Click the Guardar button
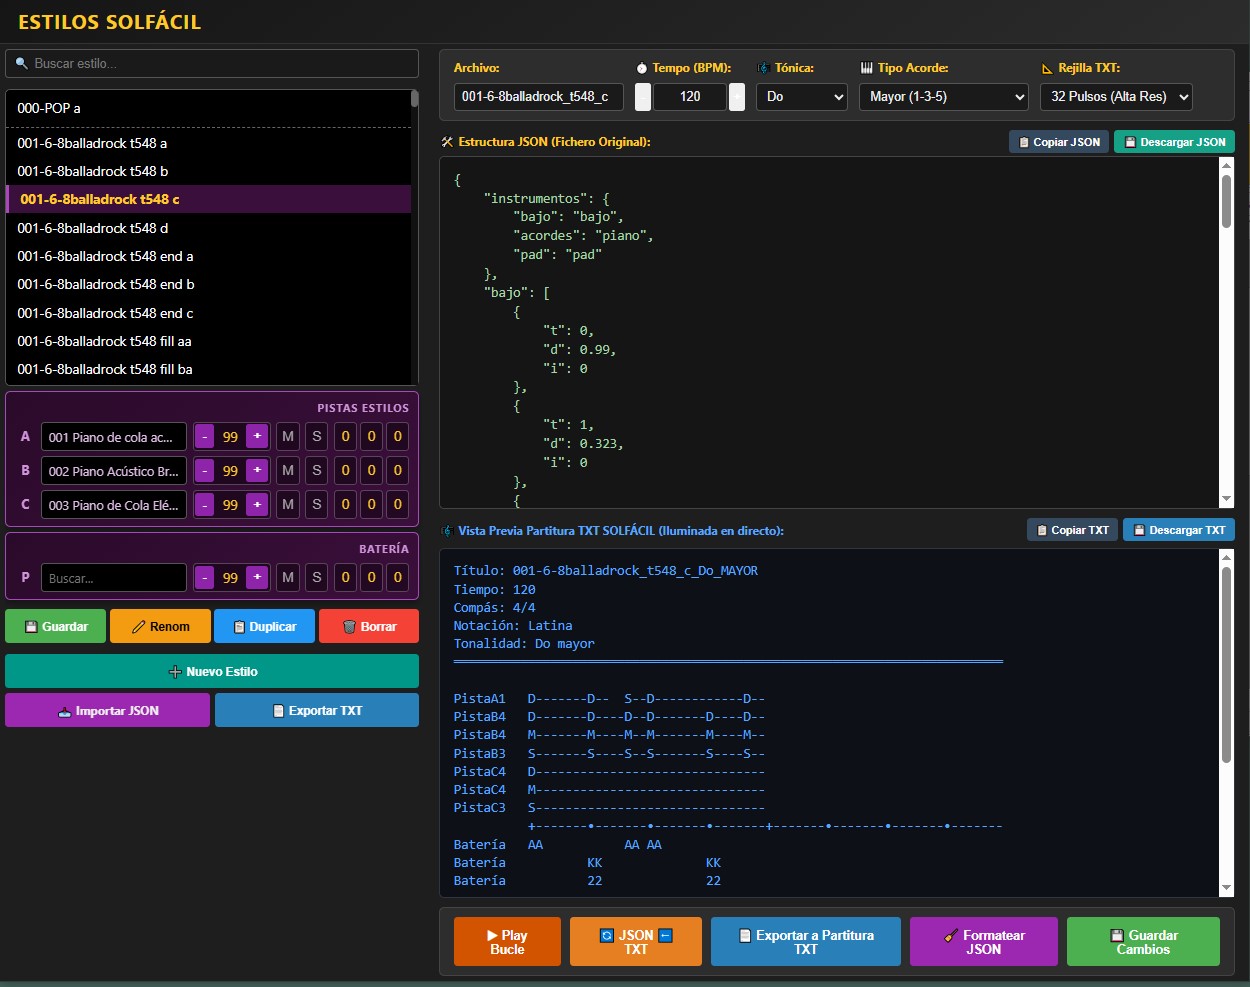The height and width of the screenshot is (987, 1250). point(55,626)
